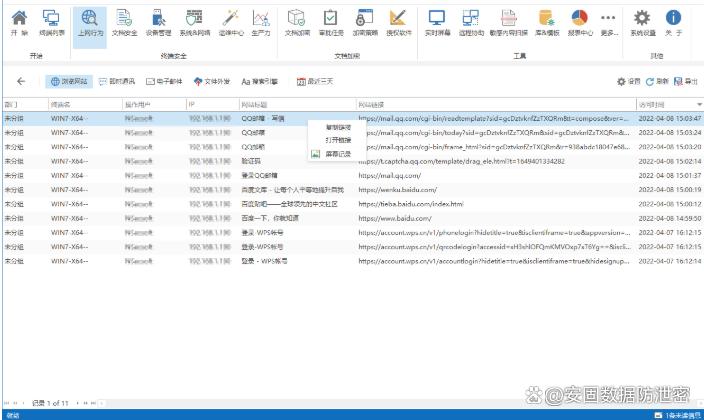This screenshot has width=704, height=420.
Task: Click the 远程协助 remote assistance icon
Action: (470, 22)
